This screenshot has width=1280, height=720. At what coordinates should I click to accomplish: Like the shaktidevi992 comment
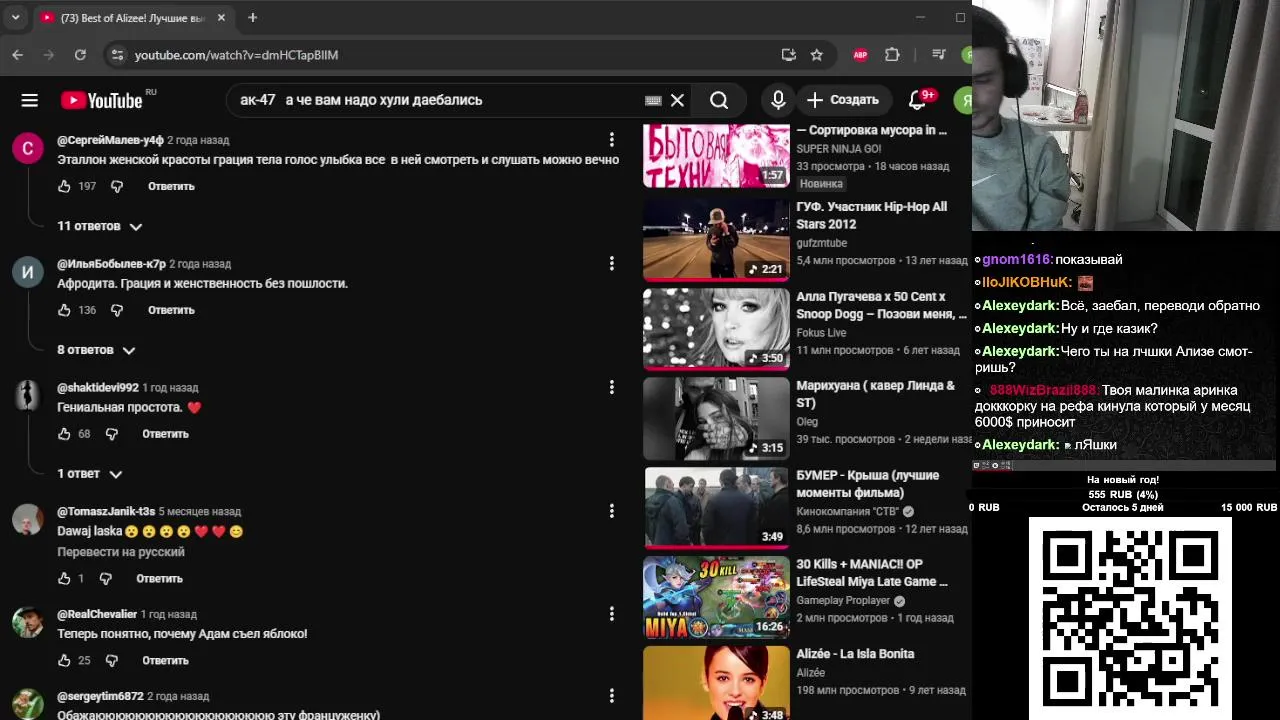click(64, 434)
